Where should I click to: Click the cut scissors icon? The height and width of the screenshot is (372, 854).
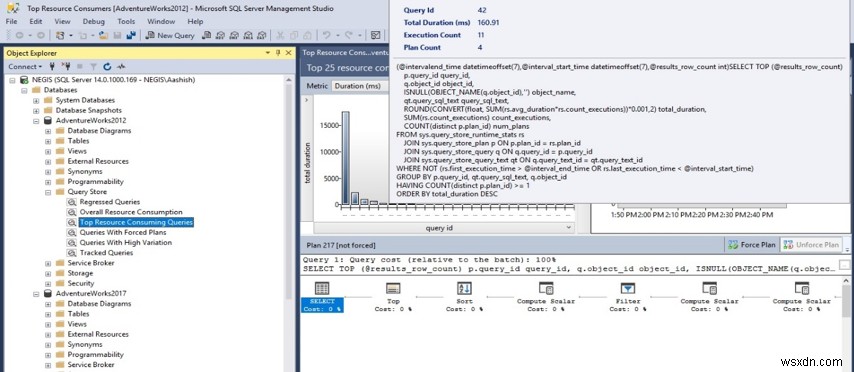(x=279, y=35)
